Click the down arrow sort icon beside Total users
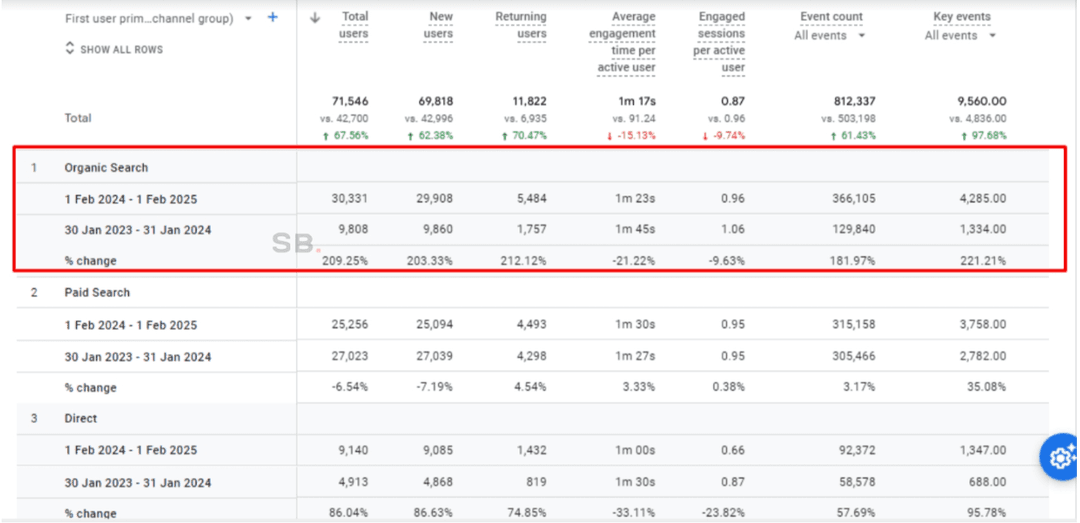 click(x=316, y=17)
